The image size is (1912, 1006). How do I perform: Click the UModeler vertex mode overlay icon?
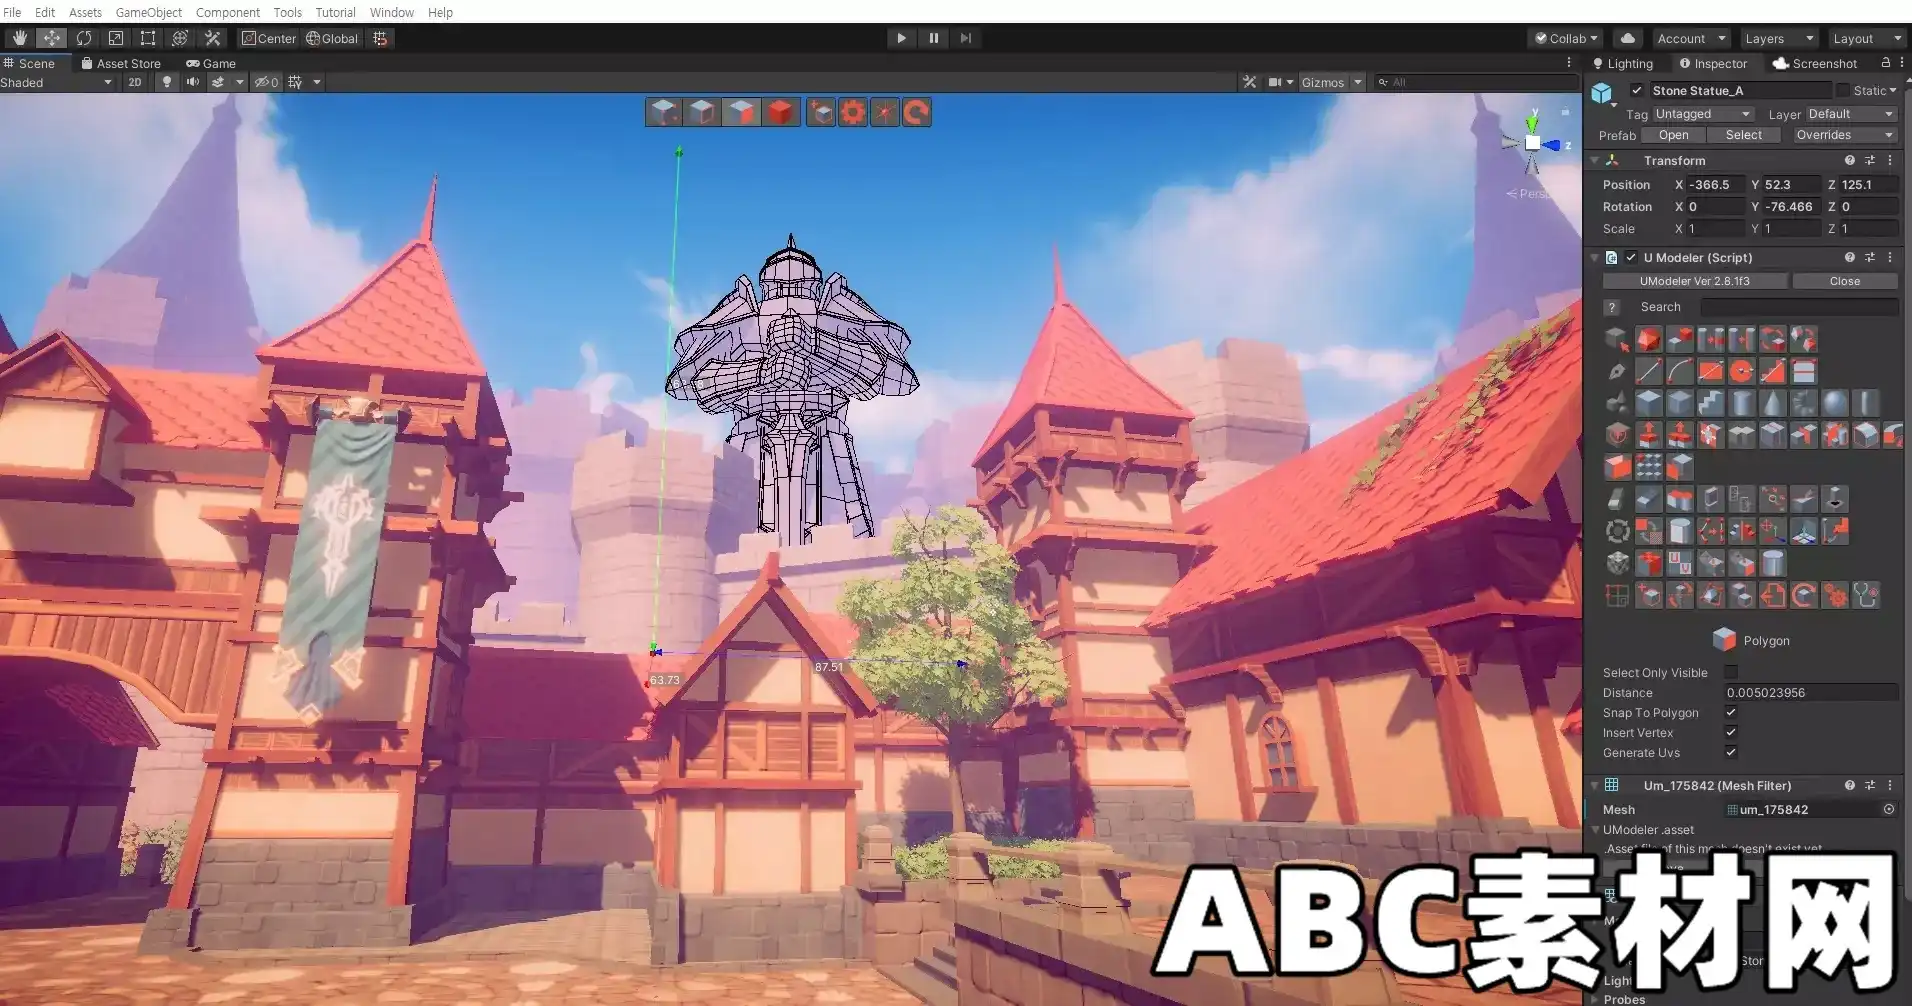pos(664,112)
